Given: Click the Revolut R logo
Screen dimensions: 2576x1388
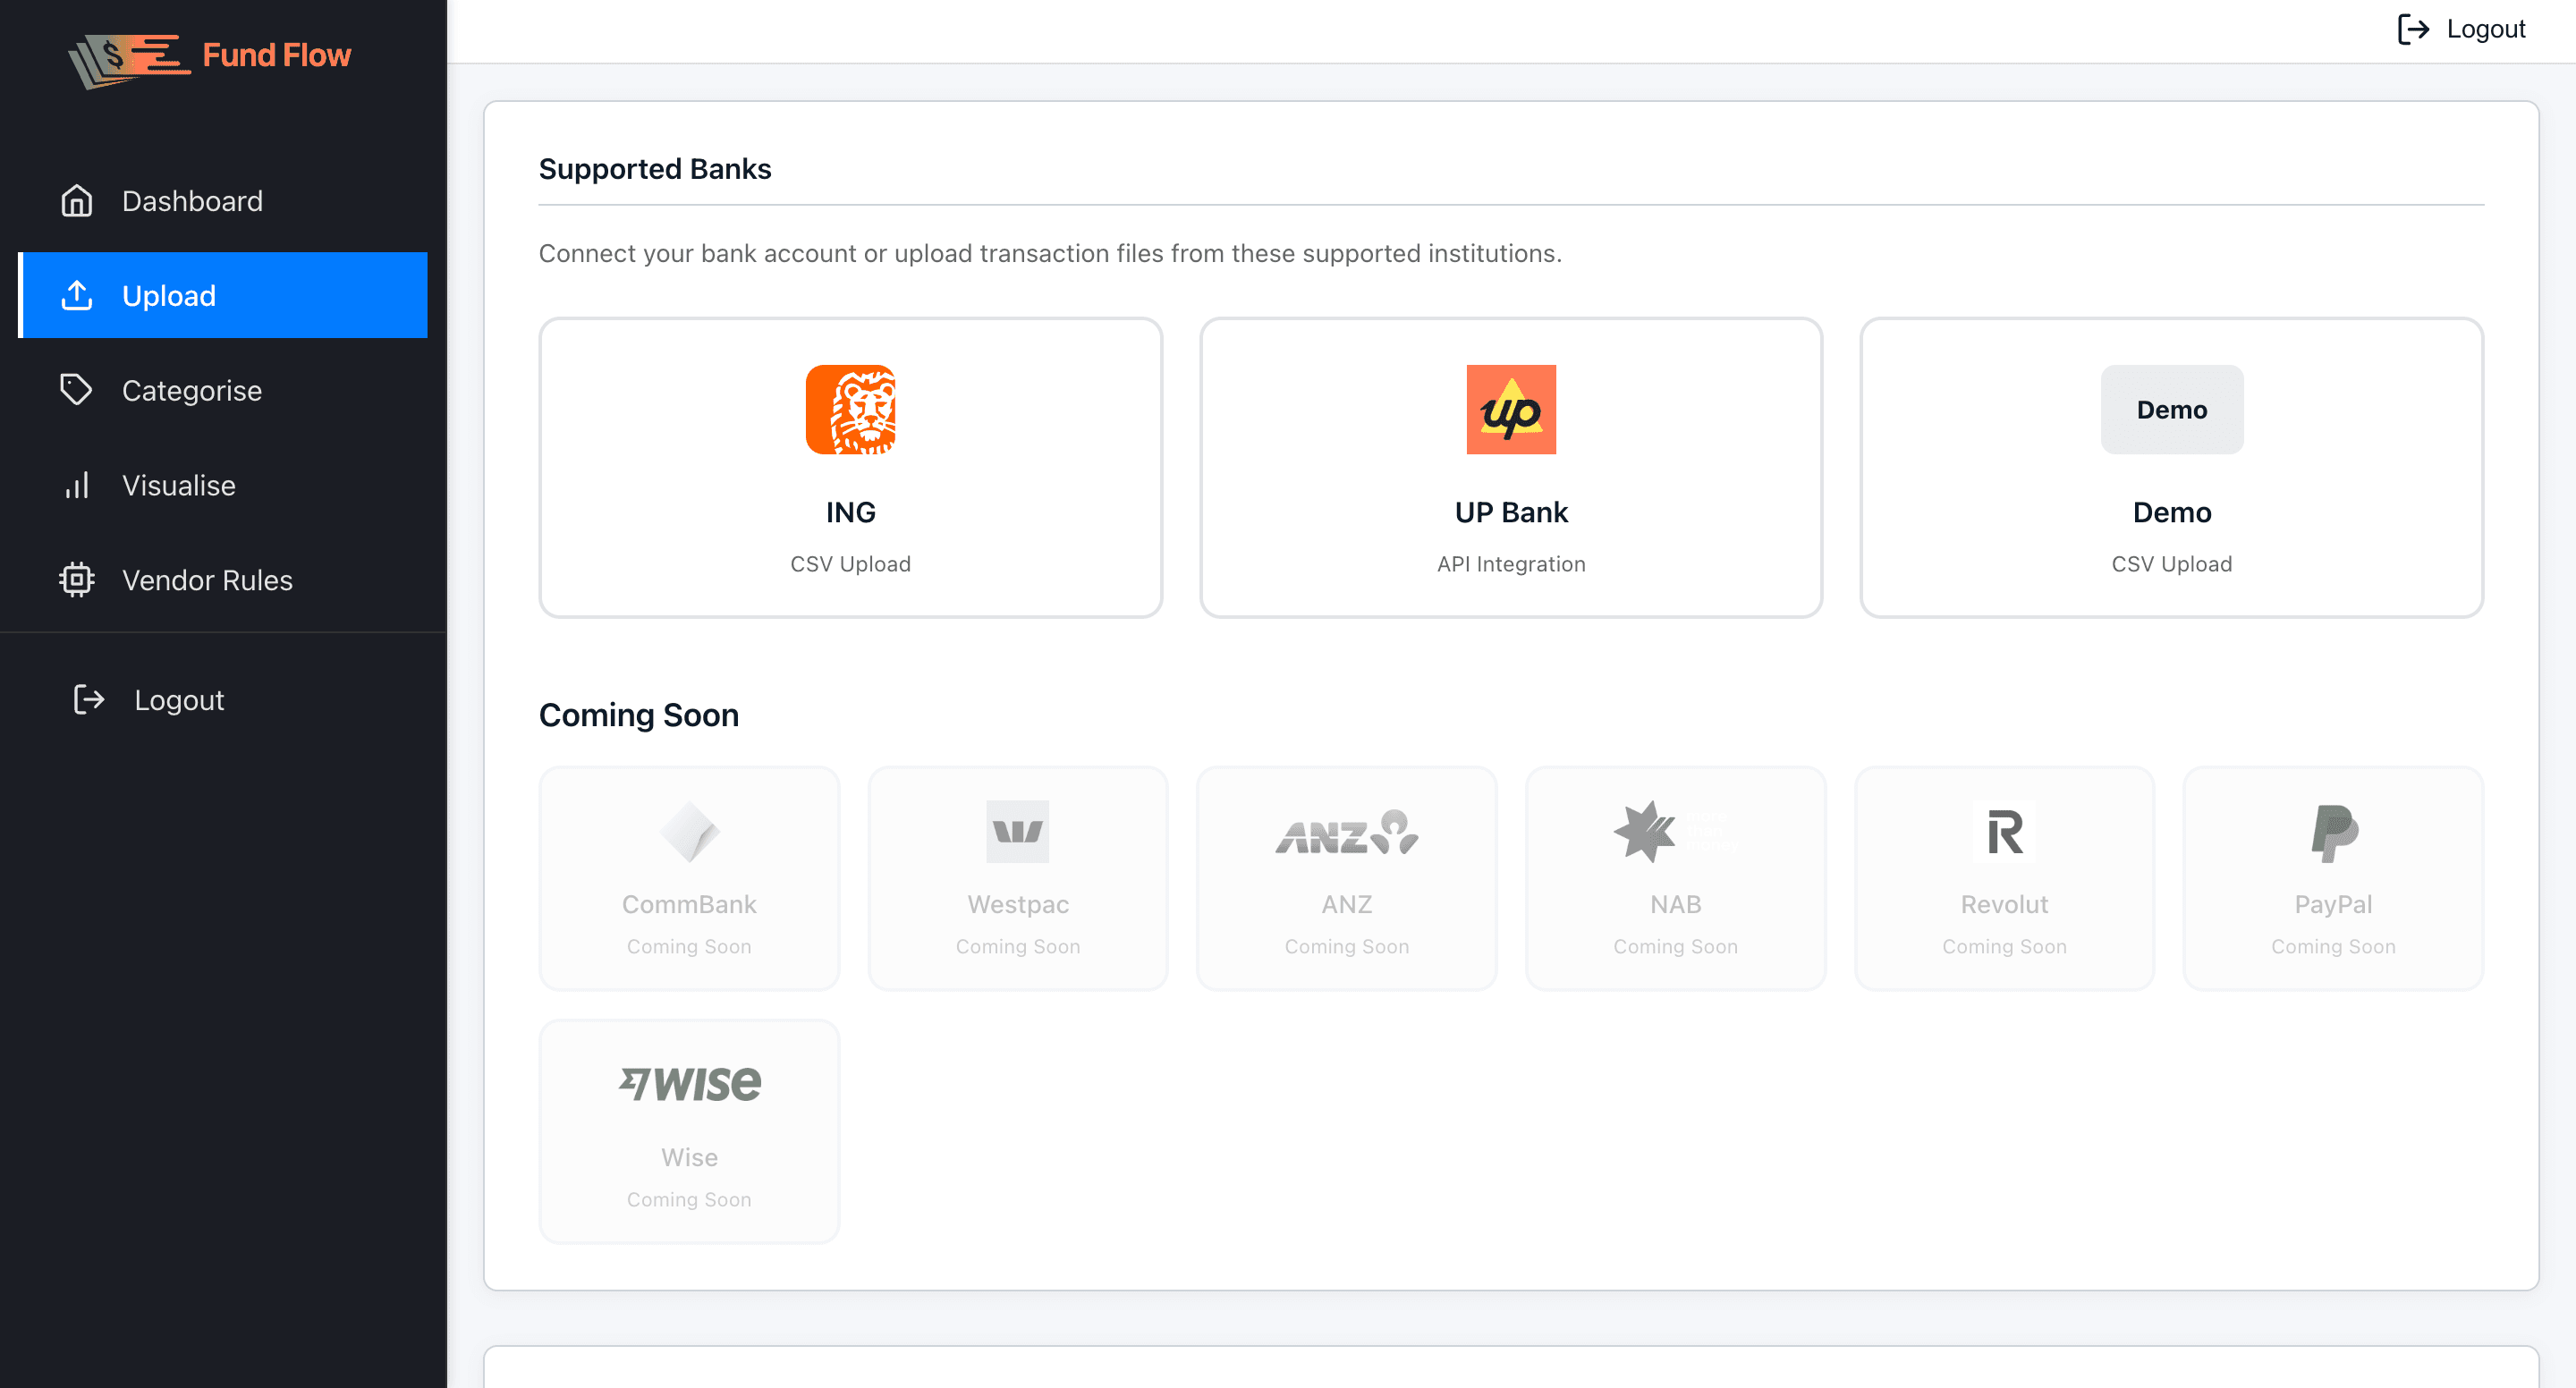Looking at the screenshot, I should [x=2005, y=832].
